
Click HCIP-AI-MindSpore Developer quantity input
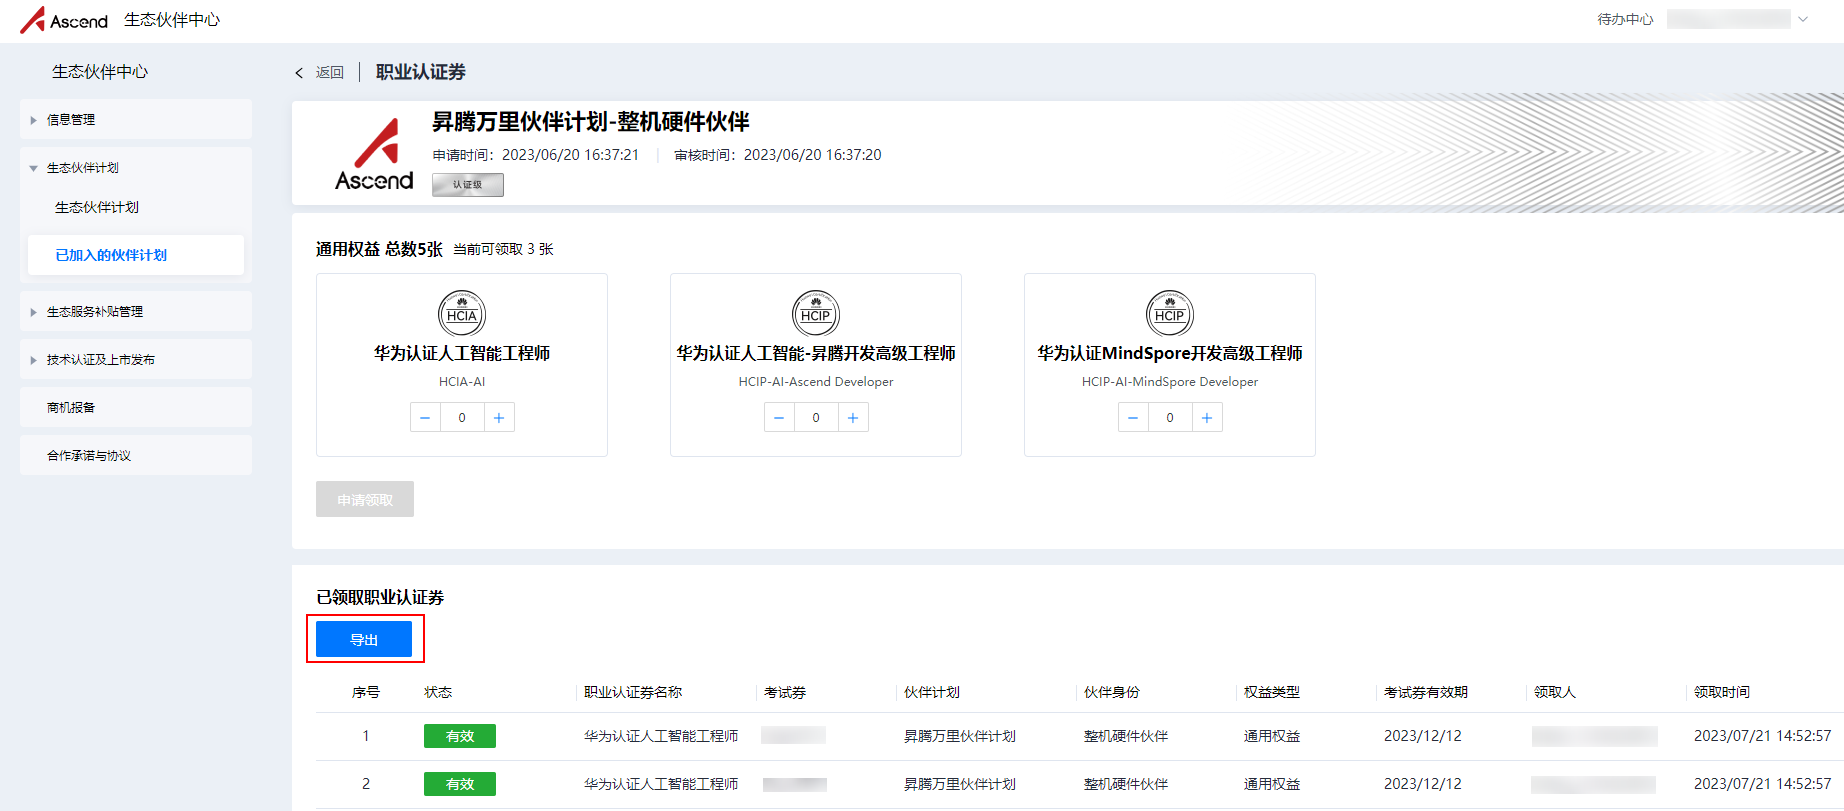(1170, 418)
